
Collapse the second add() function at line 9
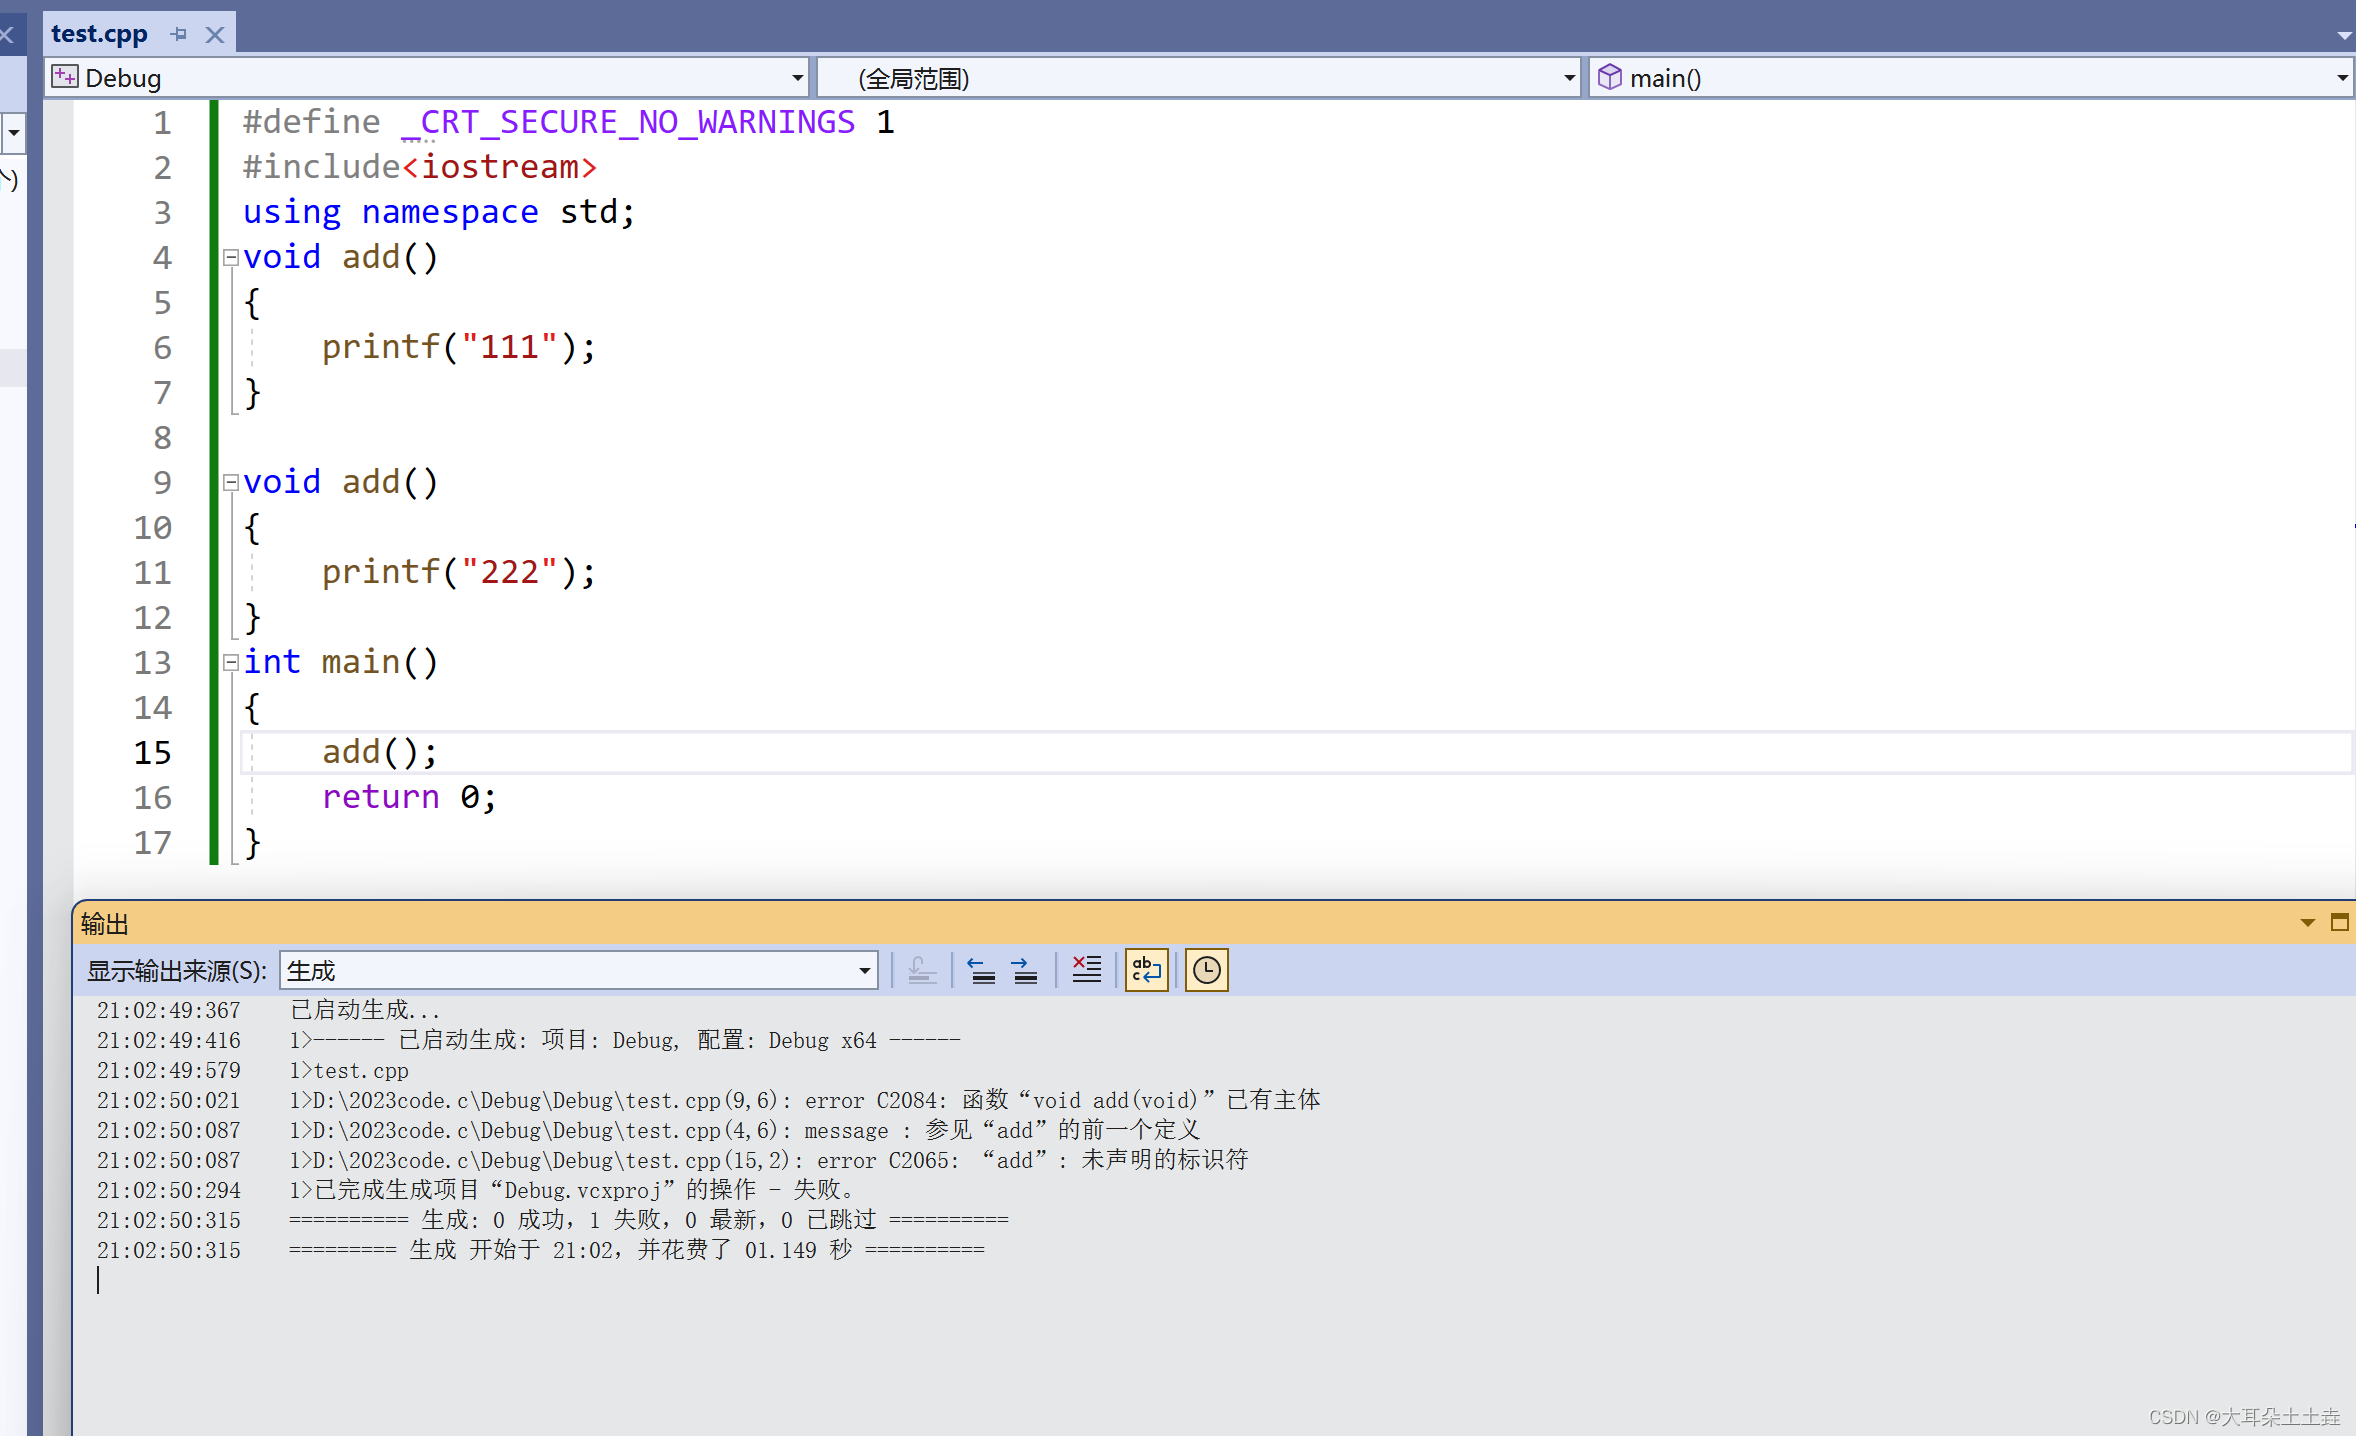[230, 483]
